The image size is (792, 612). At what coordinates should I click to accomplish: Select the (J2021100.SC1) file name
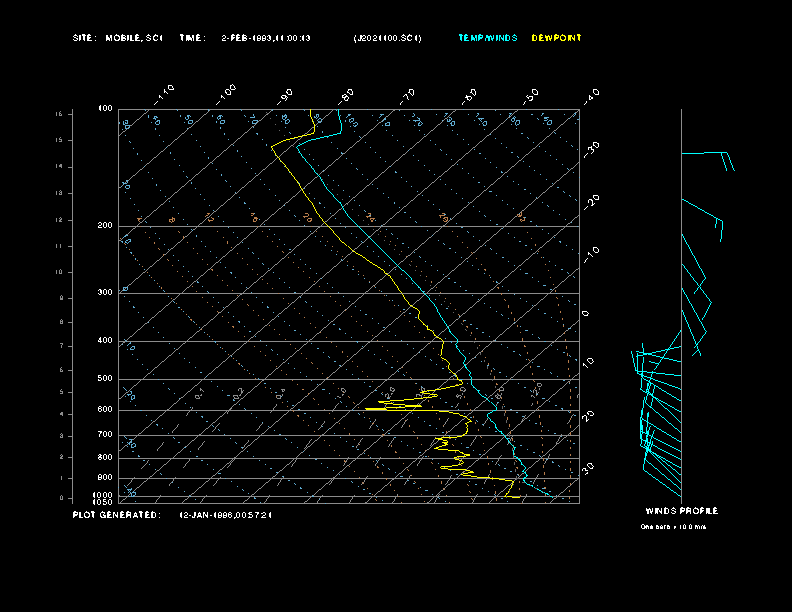coord(387,38)
